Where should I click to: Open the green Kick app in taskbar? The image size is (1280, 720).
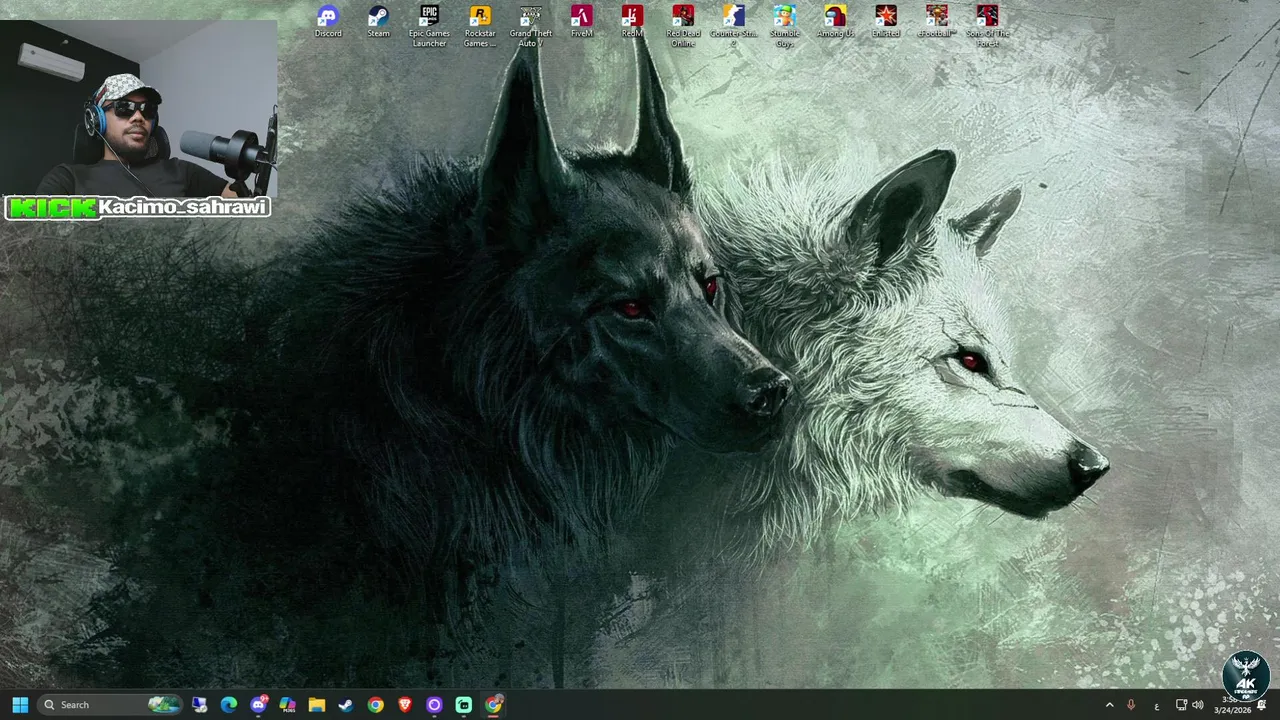pos(464,705)
